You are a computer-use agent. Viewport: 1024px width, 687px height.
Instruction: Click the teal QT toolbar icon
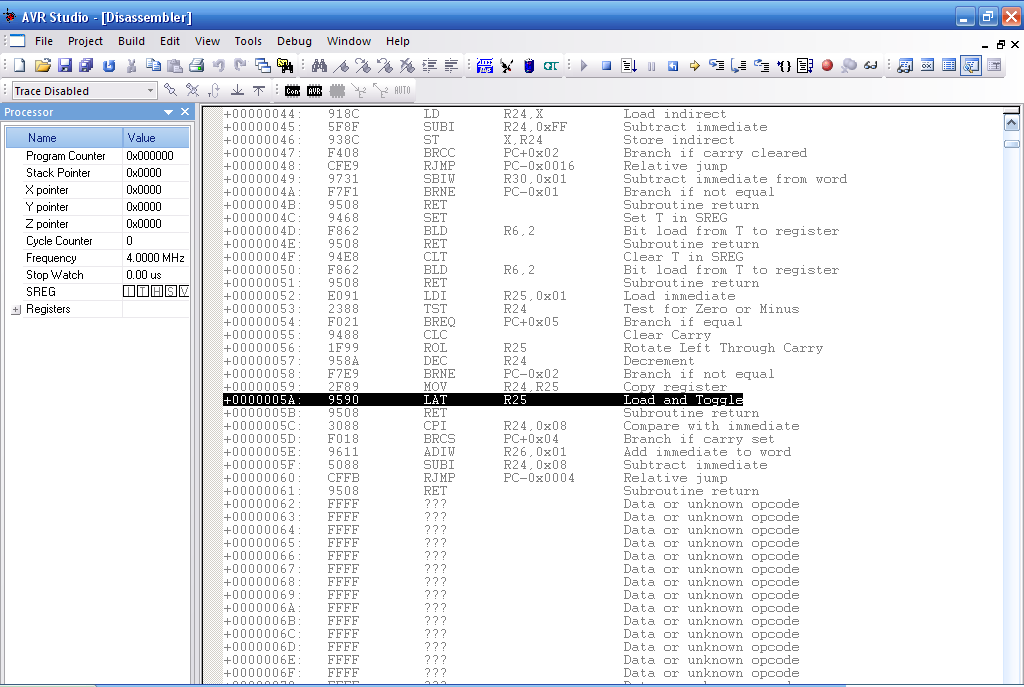(551, 65)
